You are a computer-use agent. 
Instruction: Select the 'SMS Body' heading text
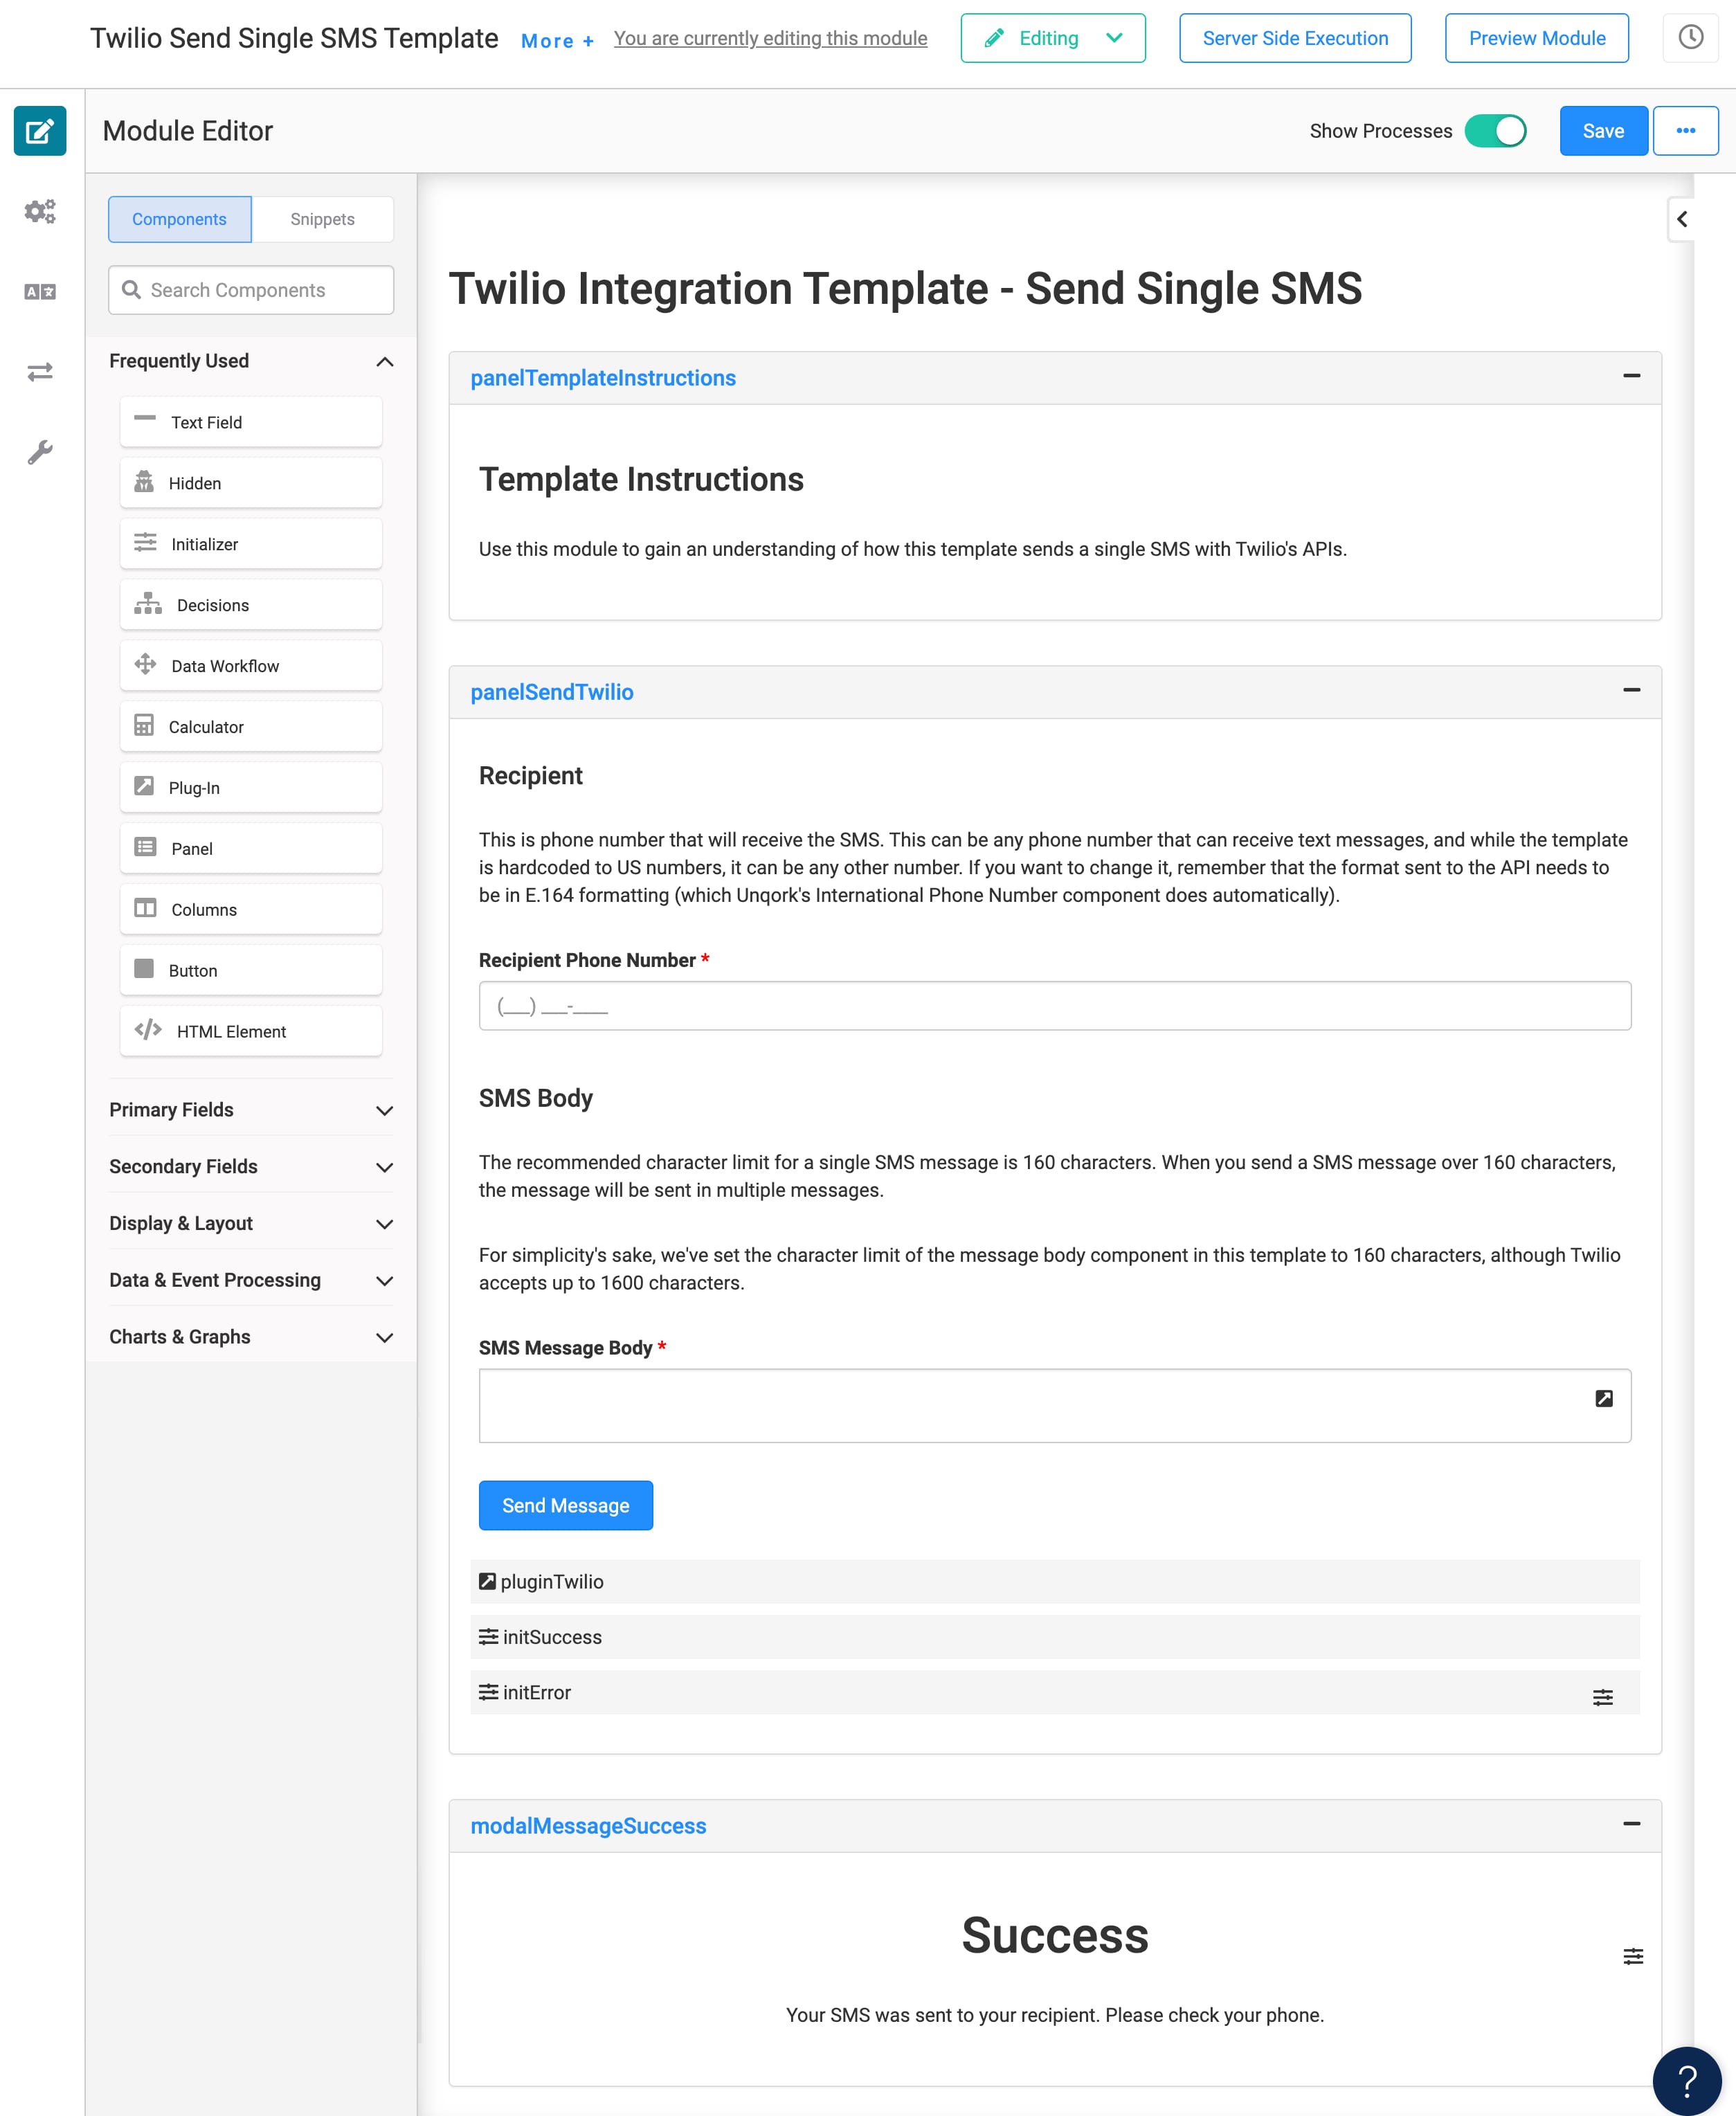[536, 1098]
